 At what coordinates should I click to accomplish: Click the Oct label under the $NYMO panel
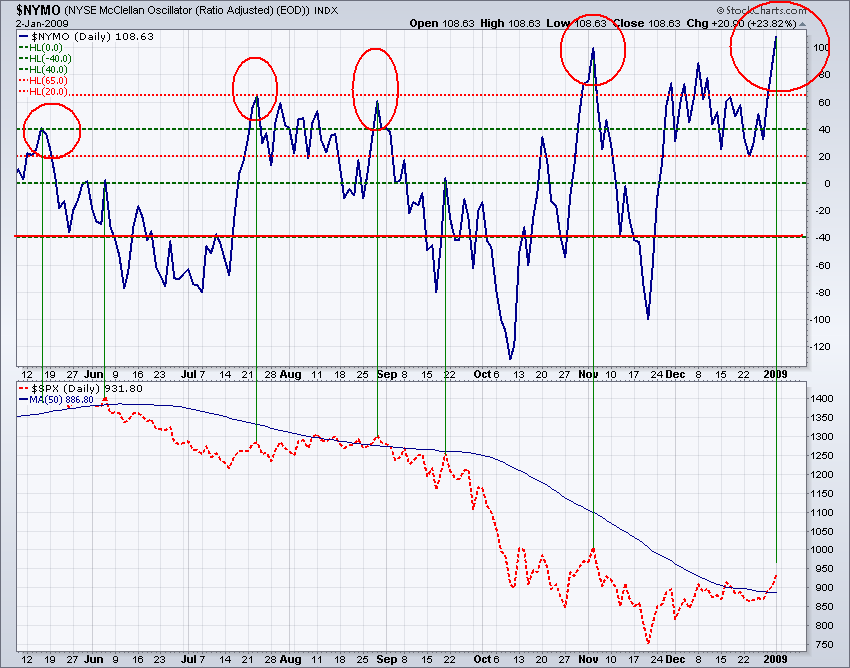coord(482,374)
